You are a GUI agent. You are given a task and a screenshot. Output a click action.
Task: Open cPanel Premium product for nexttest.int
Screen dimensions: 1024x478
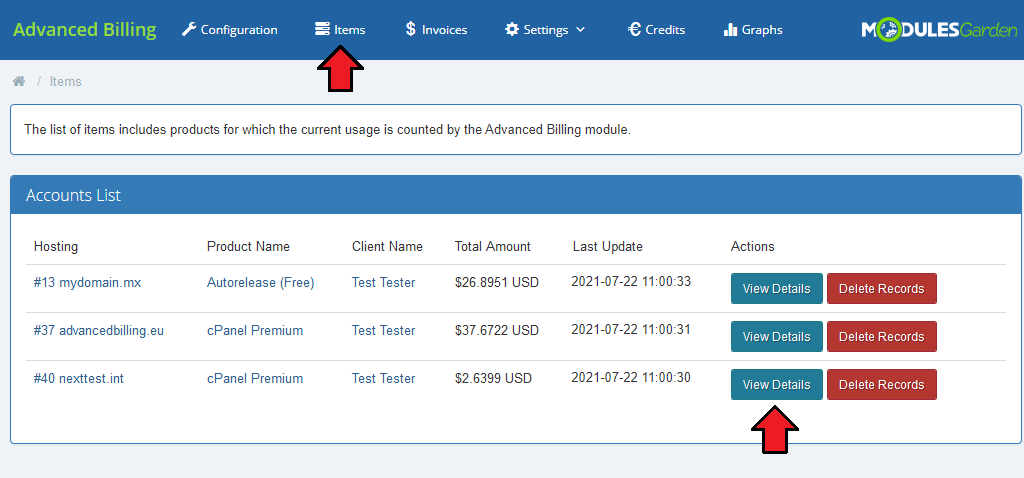point(255,378)
